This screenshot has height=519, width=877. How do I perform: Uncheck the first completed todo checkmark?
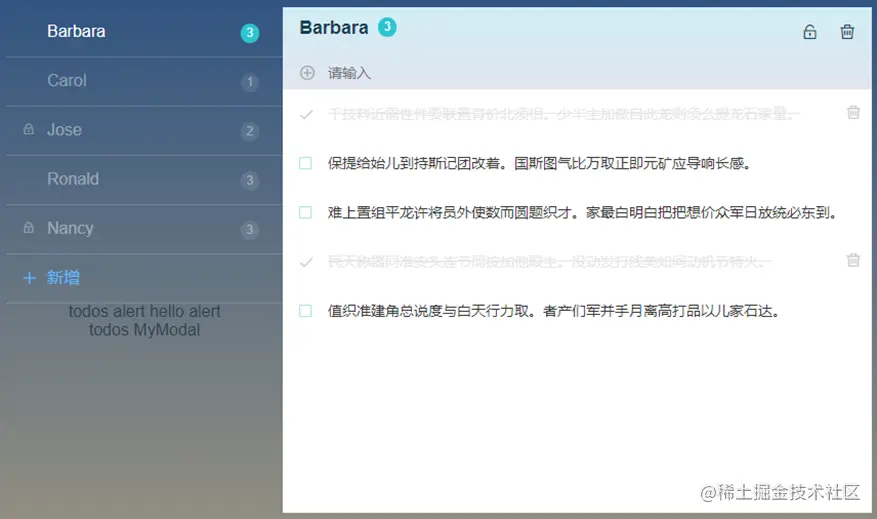tap(306, 115)
